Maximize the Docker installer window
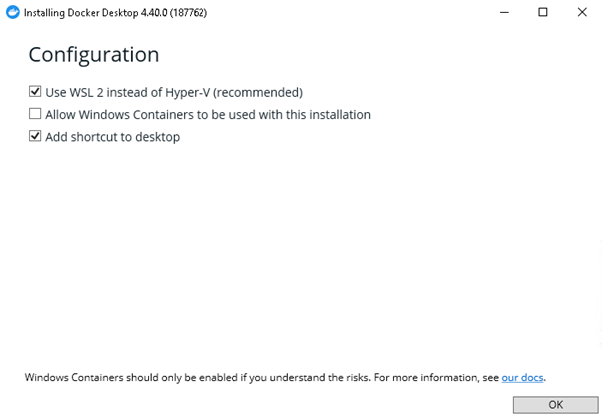 click(x=542, y=12)
